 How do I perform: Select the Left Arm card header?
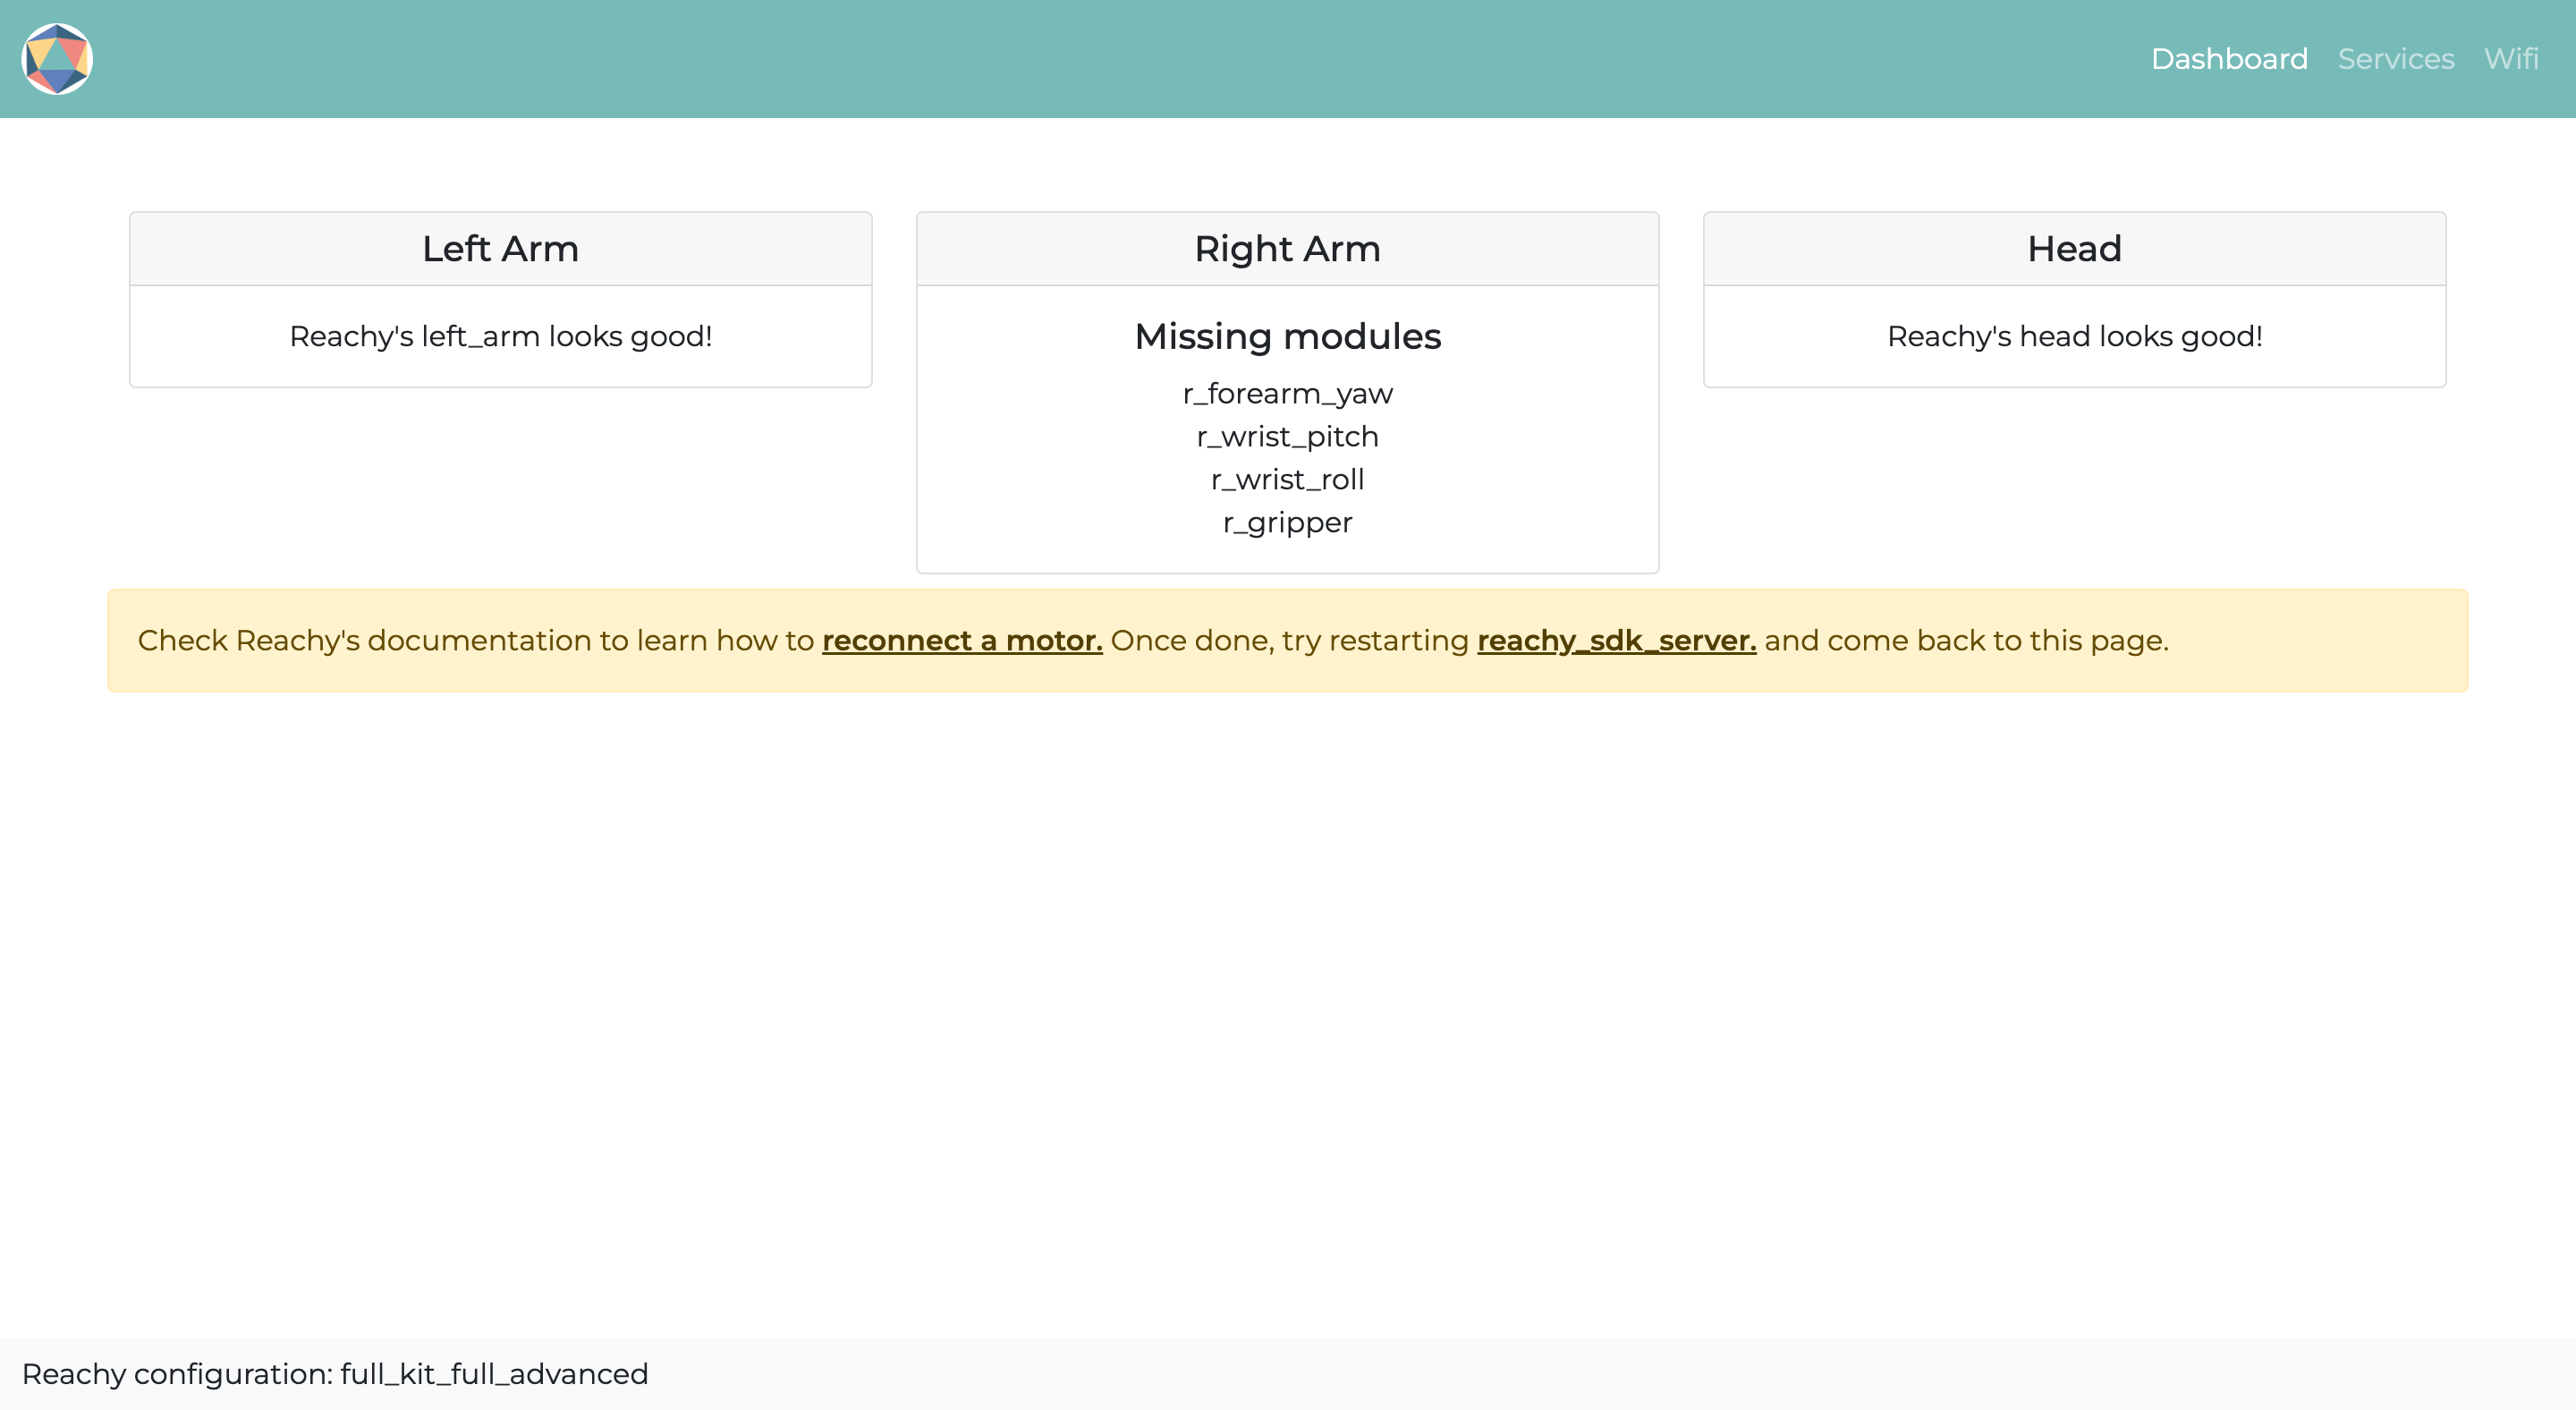click(500, 249)
